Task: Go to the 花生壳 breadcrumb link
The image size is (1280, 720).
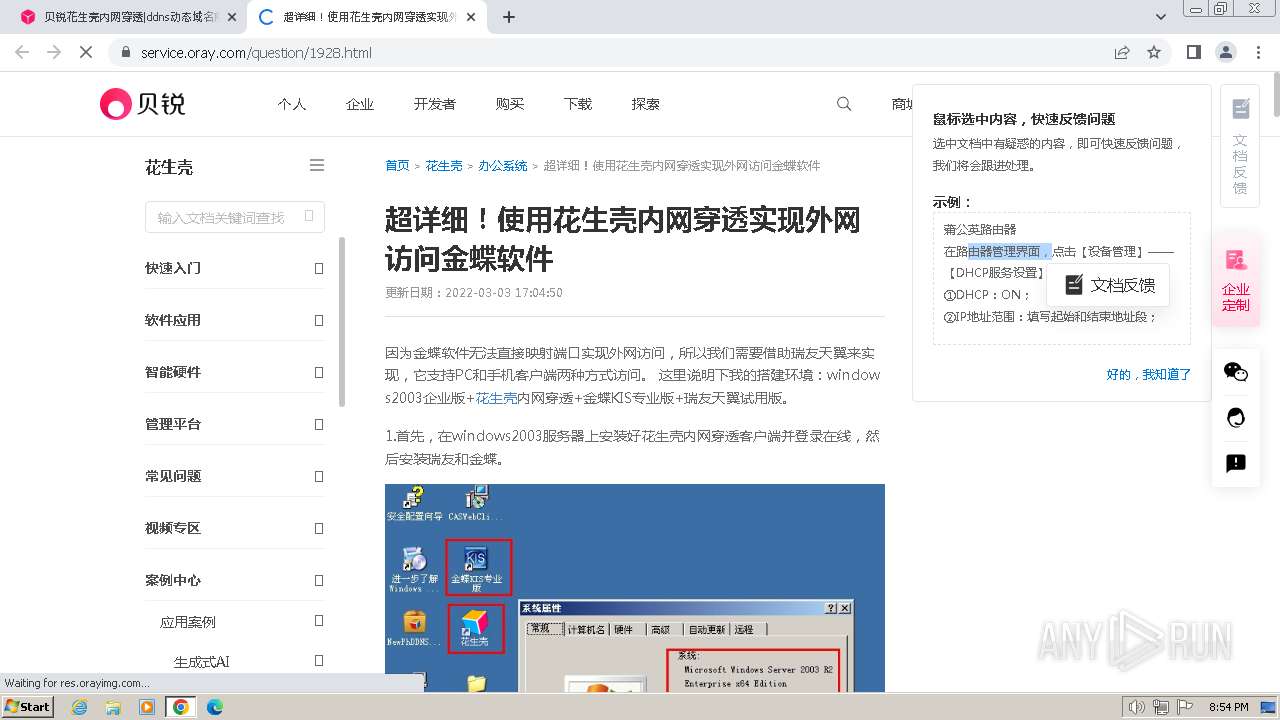Action: (x=444, y=166)
